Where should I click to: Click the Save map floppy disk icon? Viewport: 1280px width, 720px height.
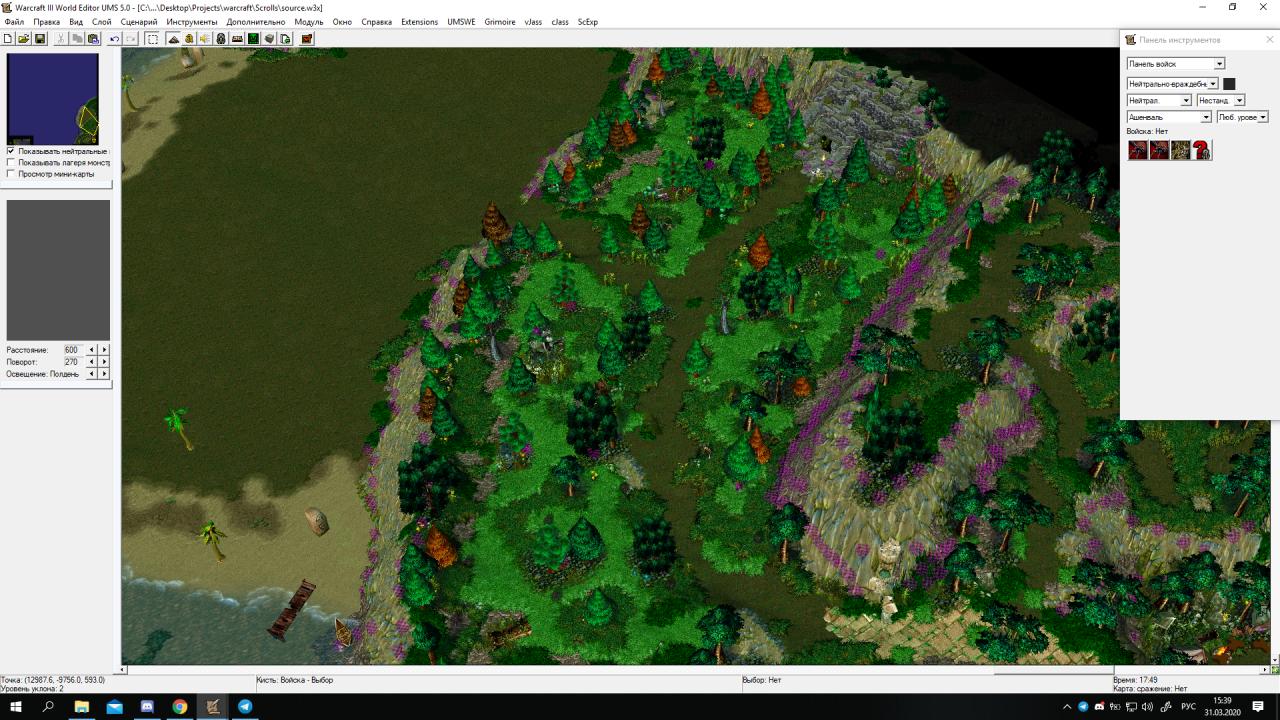coord(40,39)
